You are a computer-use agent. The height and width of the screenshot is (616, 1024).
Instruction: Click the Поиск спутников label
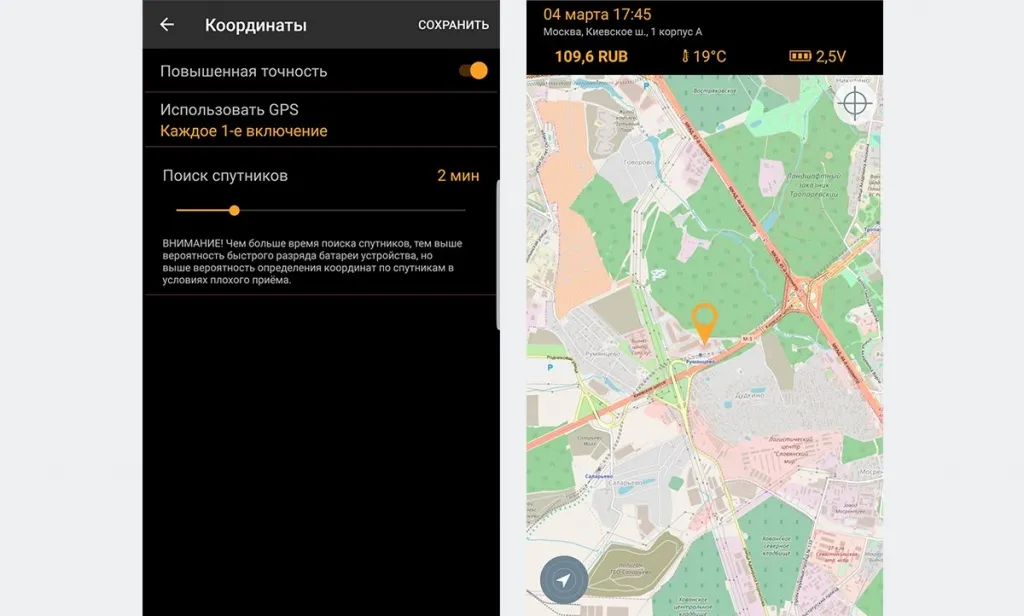click(x=225, y=176)
